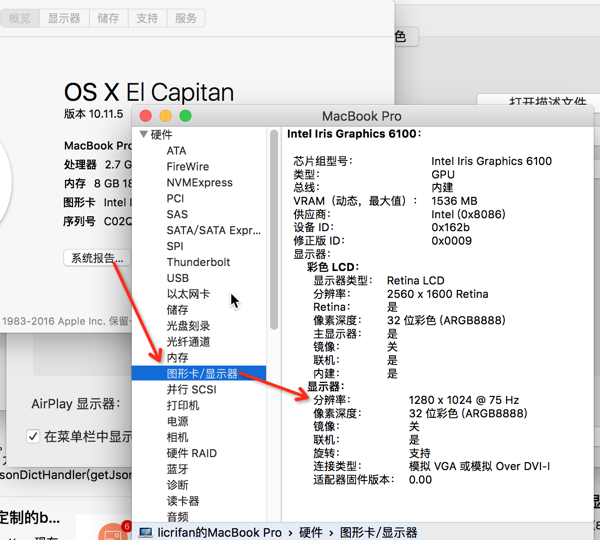
Task: Click 1536 MB VRAM value
Action: coord(454,201)
